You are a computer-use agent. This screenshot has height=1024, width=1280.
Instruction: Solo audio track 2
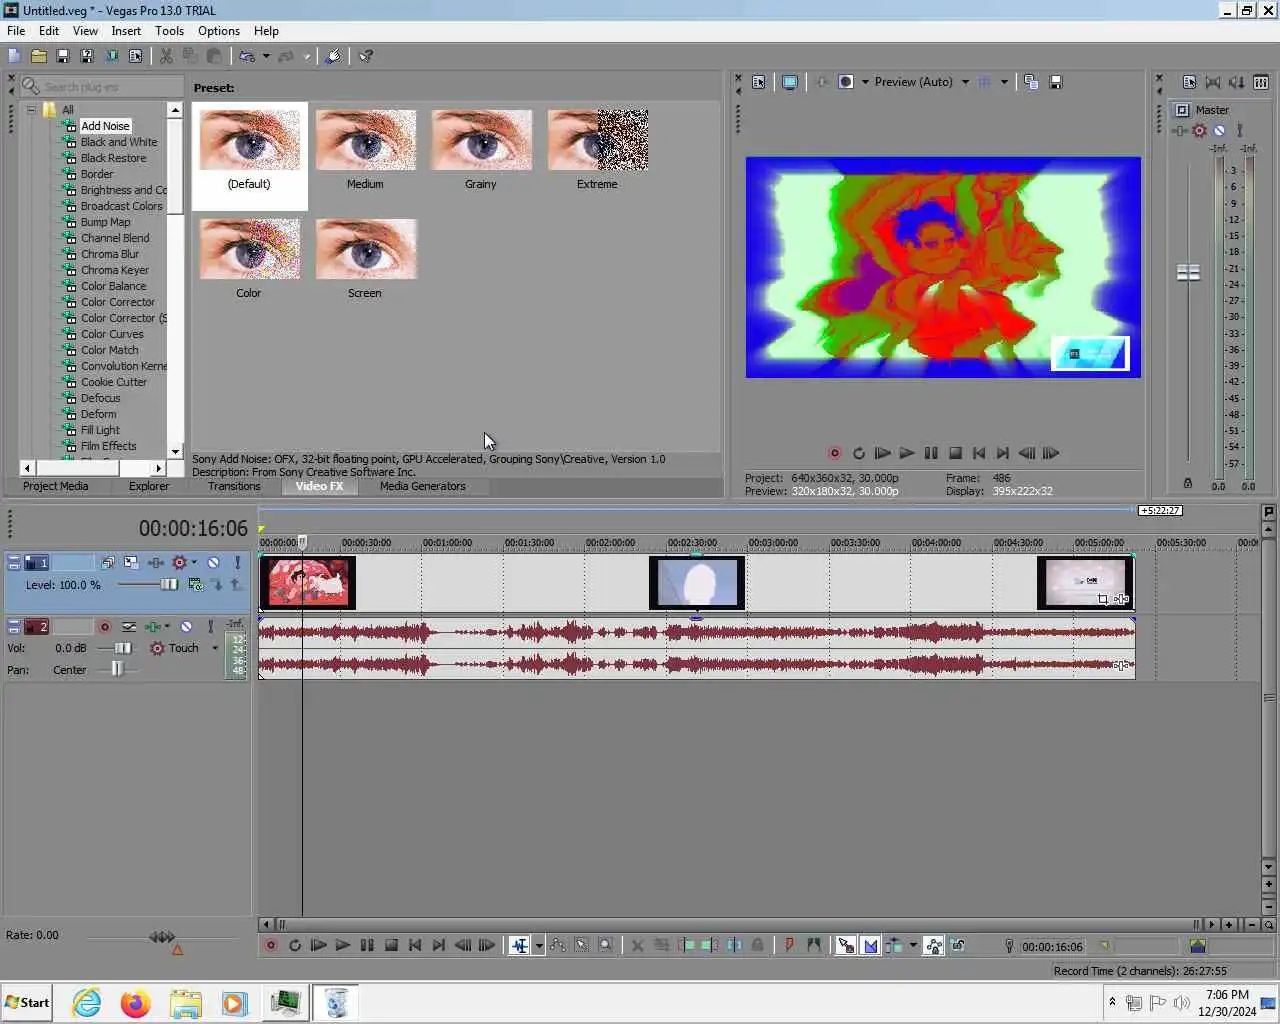210,627
